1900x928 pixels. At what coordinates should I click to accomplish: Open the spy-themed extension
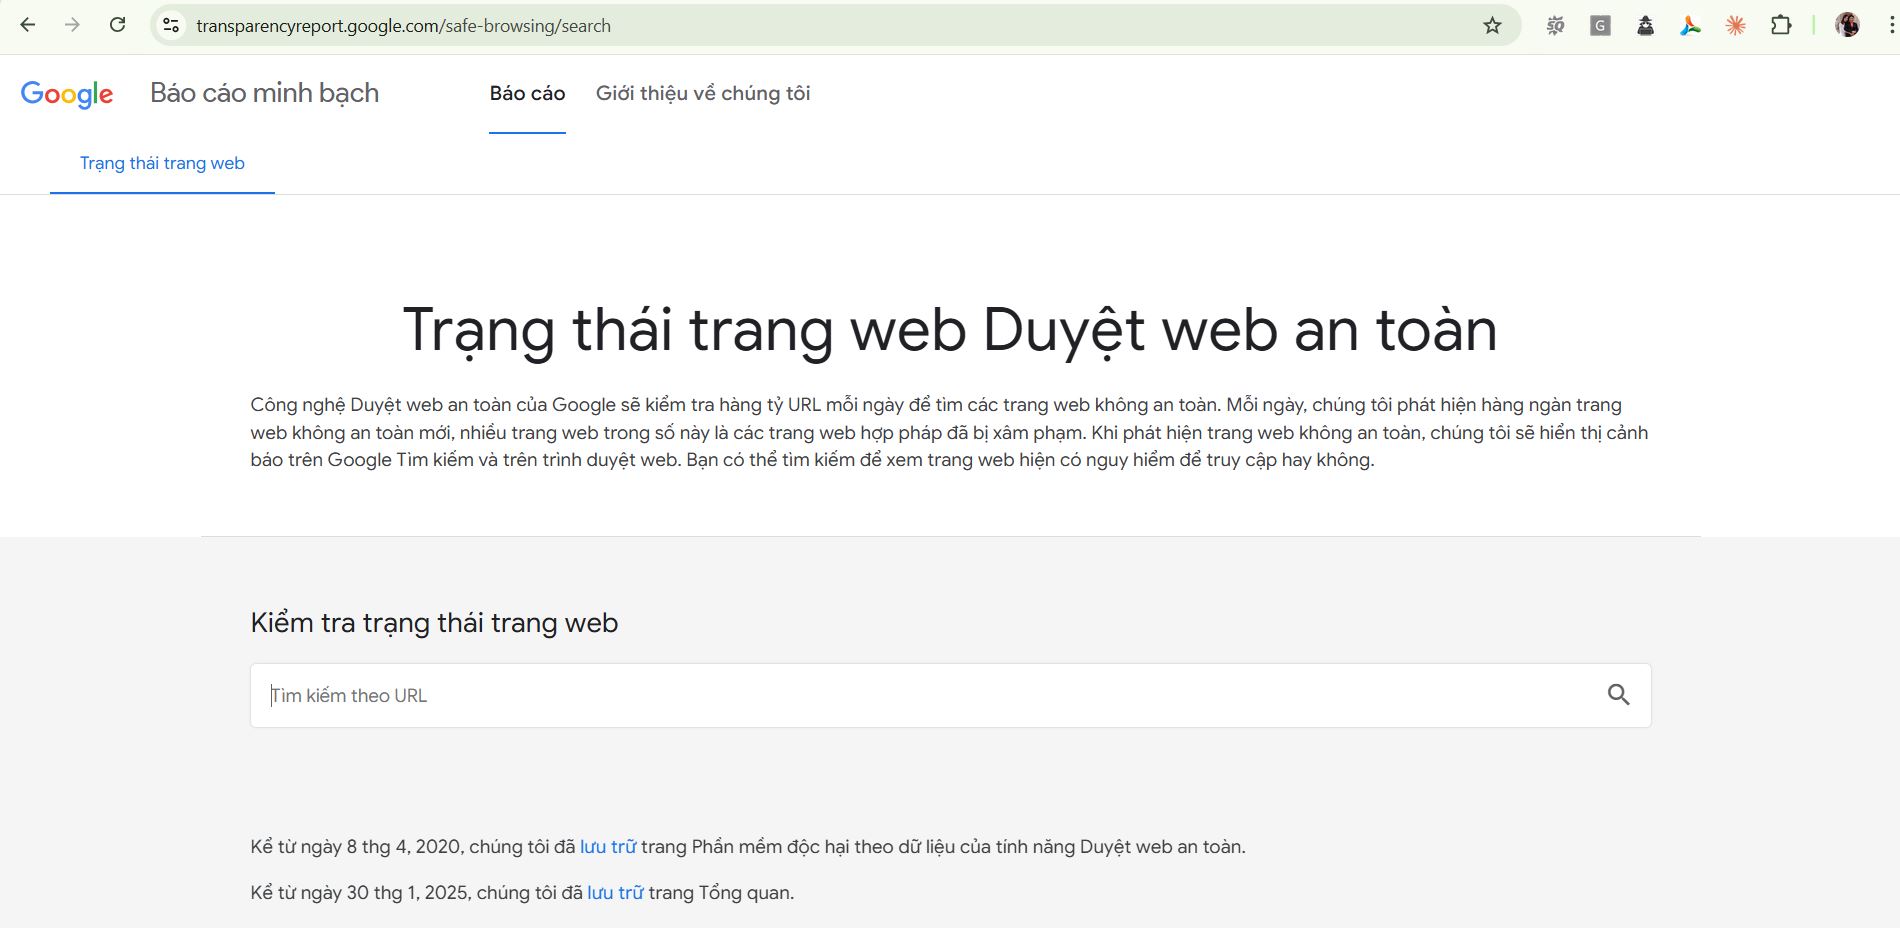coord(1645,25)
